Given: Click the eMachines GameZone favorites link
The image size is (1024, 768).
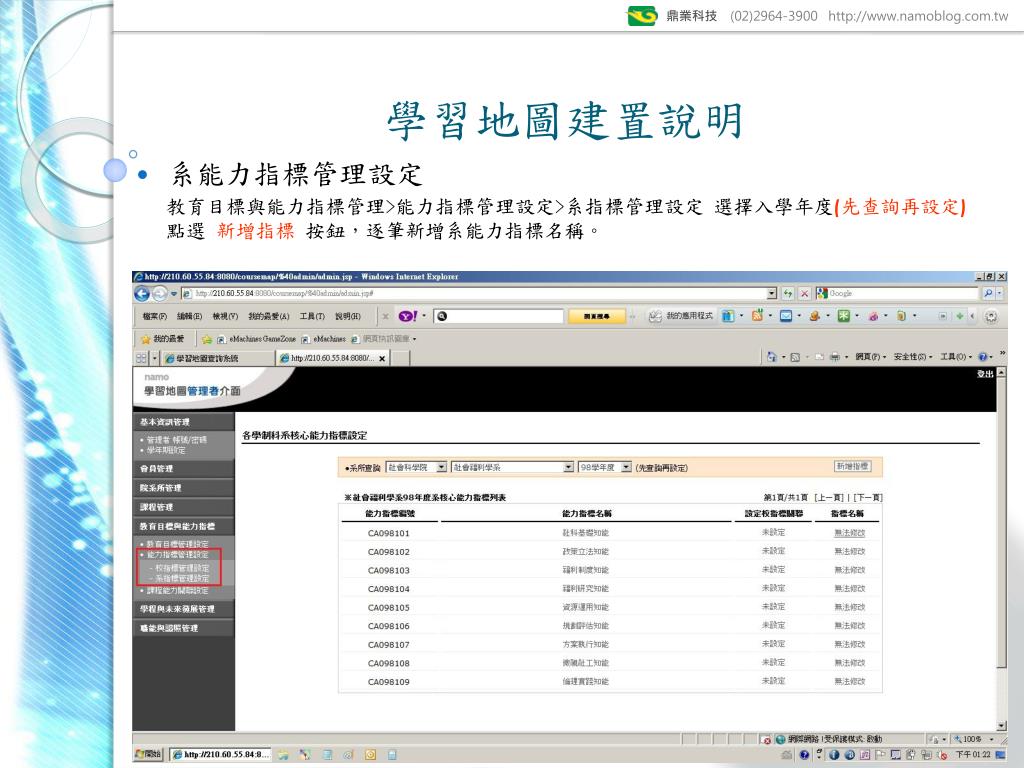Looking at the screenshot, I should [257, 339].
